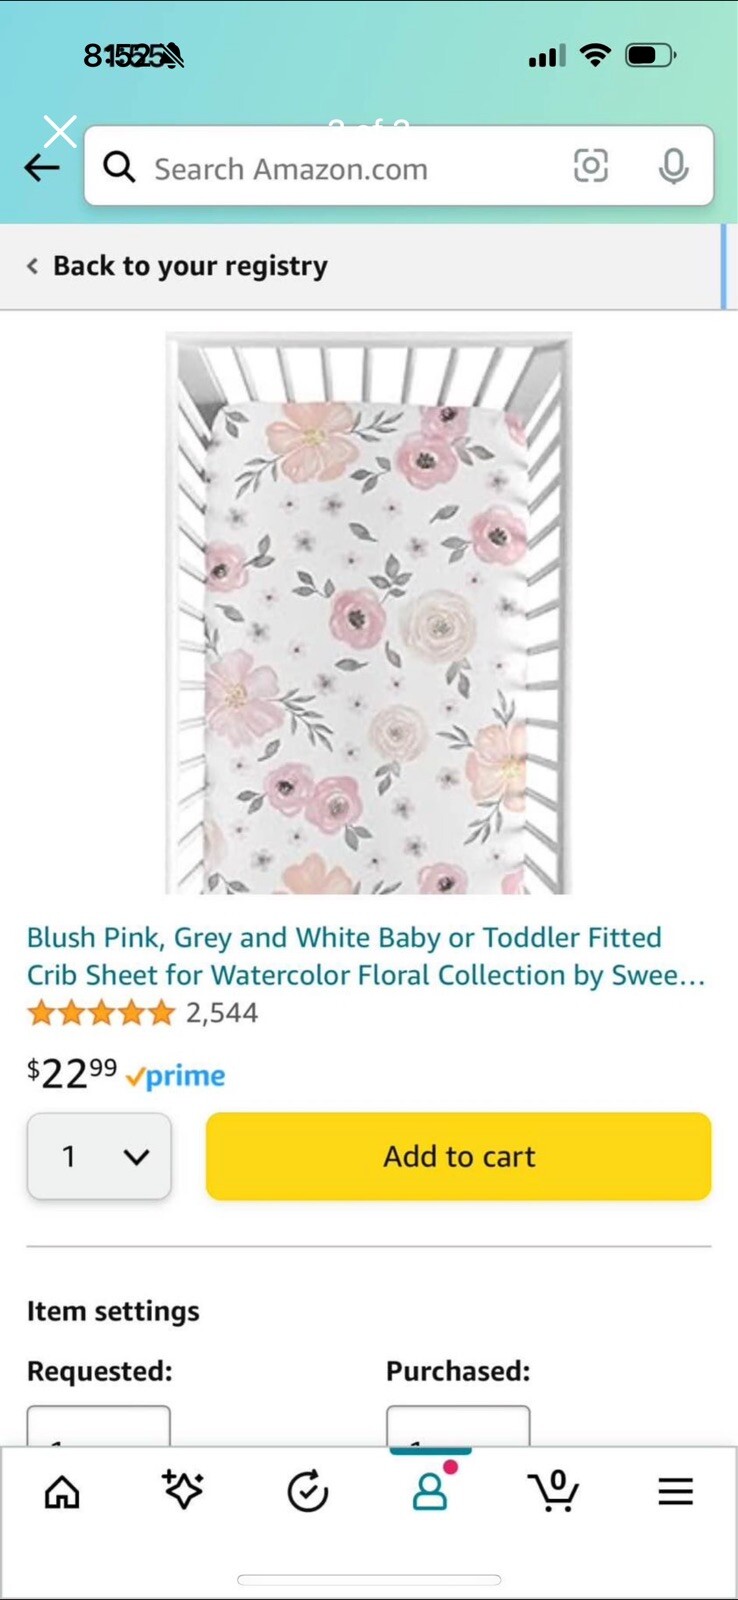Focus the Search Amazon.com field
The height and width of the screenshot is (1600, 738).
[x=340, y=168]
